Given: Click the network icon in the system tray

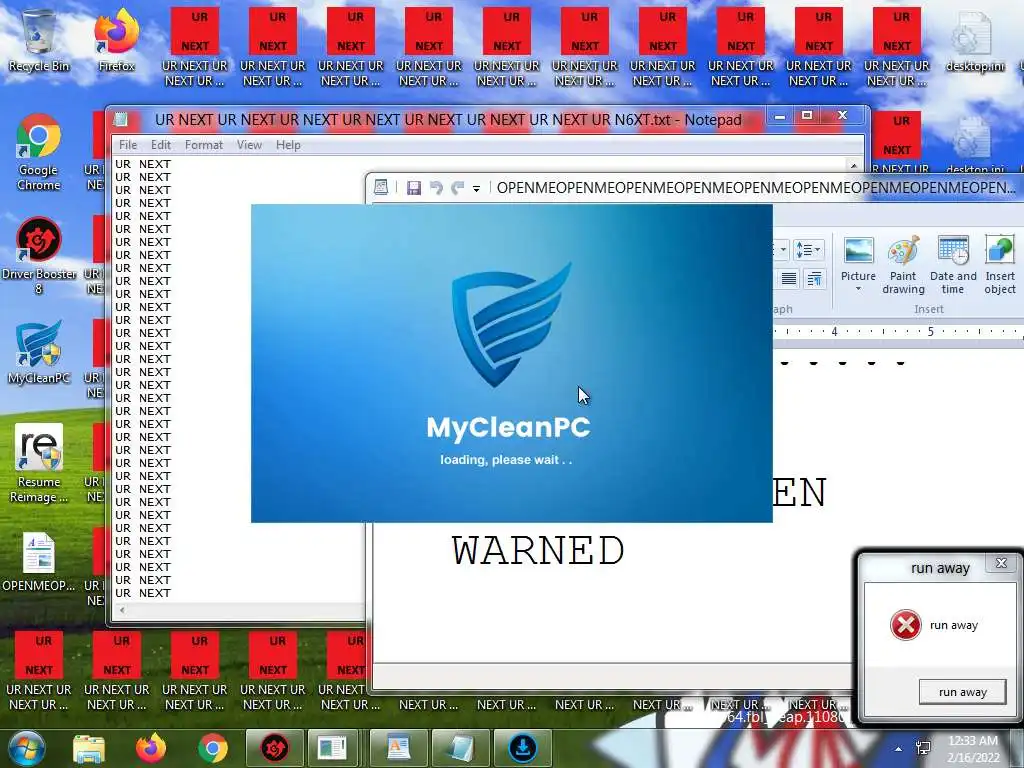Looking at the screenshot, I should pyautogui.click(x=924, y=749).
